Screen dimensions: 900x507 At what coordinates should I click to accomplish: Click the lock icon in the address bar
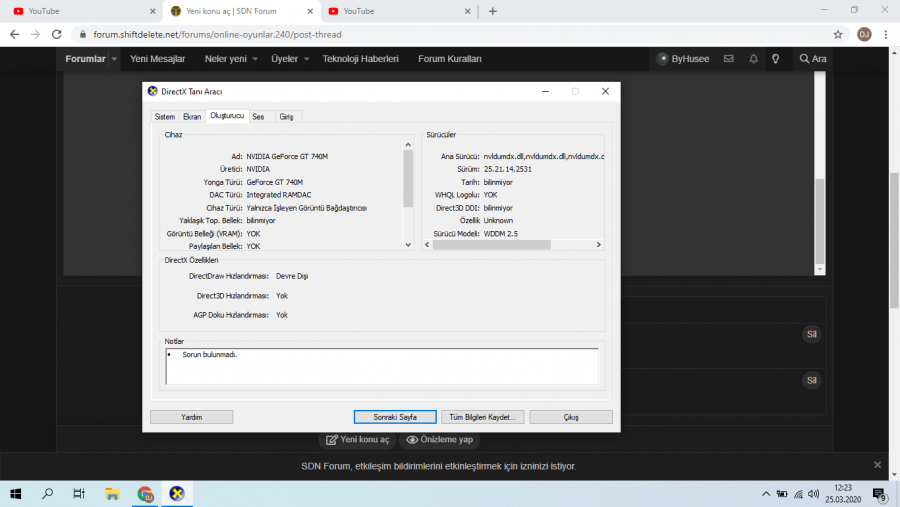click(83, 34)
